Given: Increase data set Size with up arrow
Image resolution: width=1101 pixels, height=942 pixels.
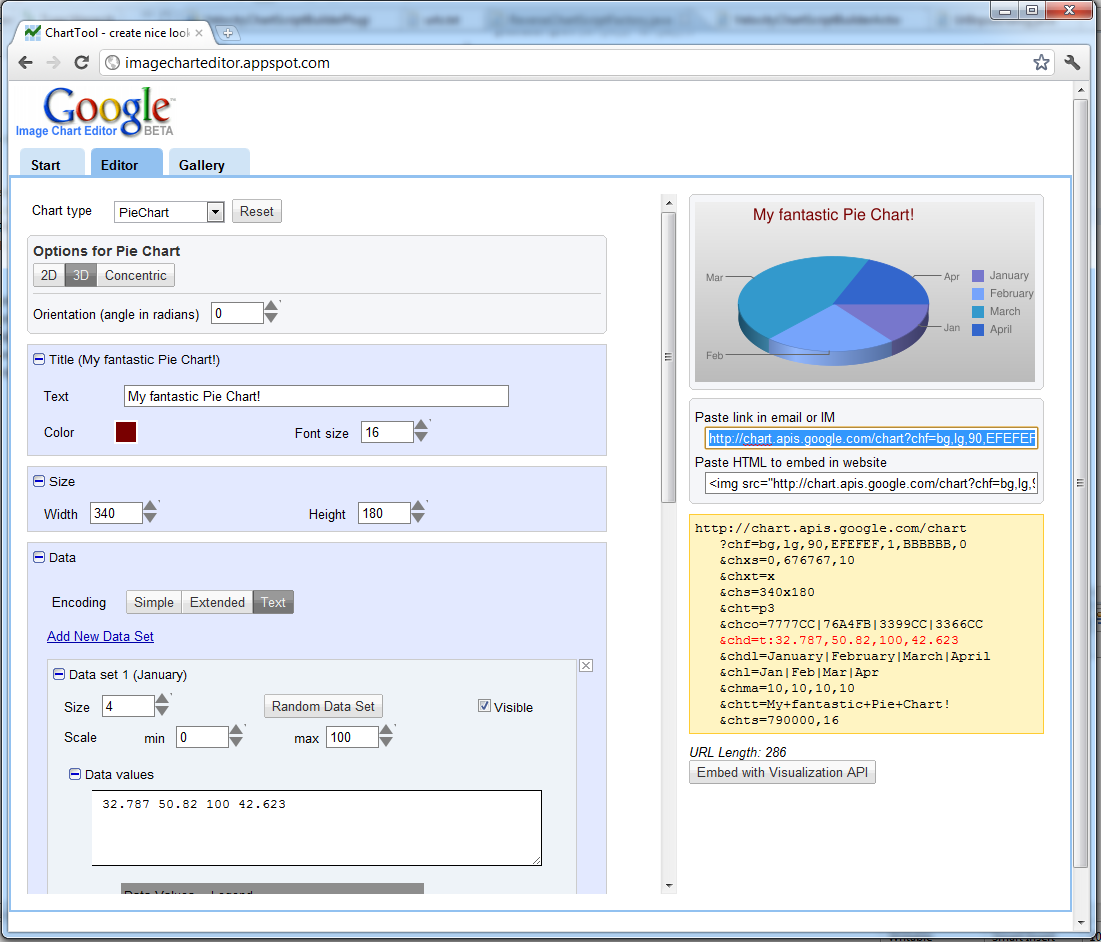Looking at the screenshot, I should tap(161, 699).
